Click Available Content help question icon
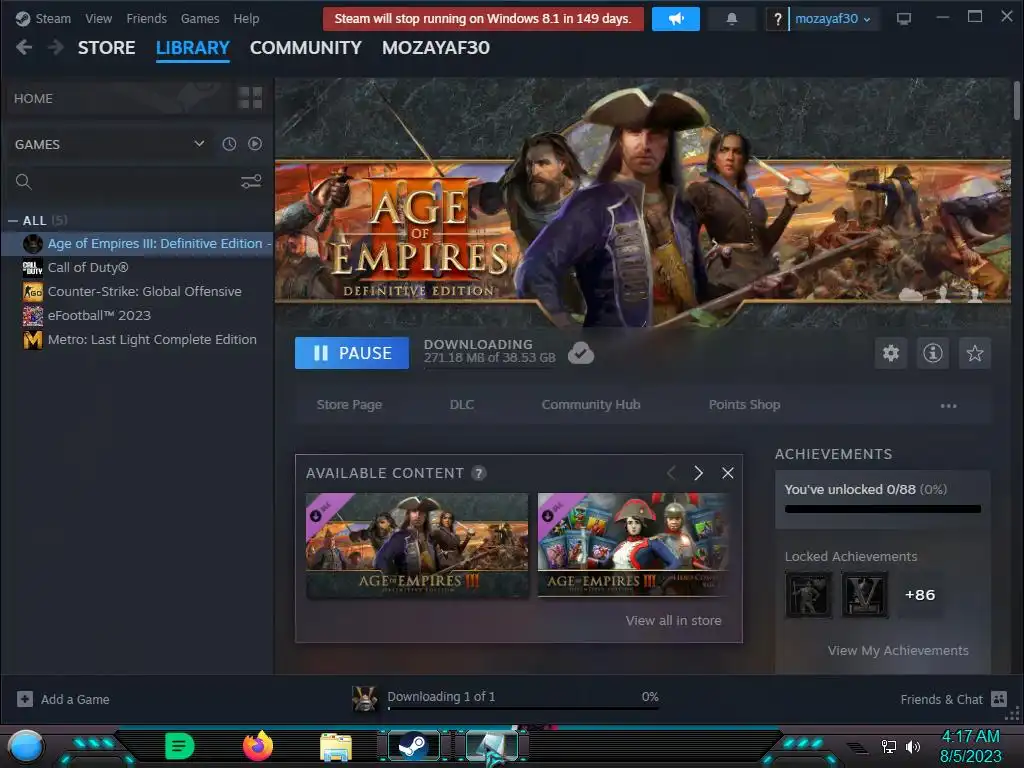The width and height of the screenshot is (1024, 768). click(479, 473)
